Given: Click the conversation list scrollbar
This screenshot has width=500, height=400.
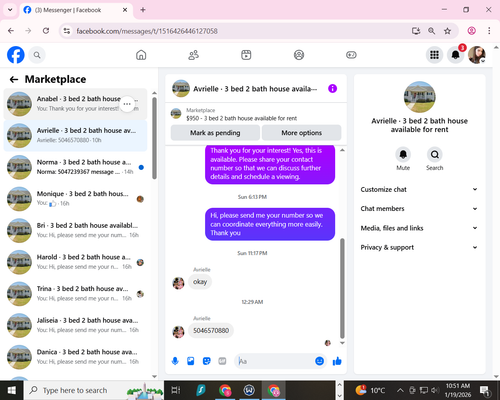Looking at the screenshot, I should coord(154,138).
